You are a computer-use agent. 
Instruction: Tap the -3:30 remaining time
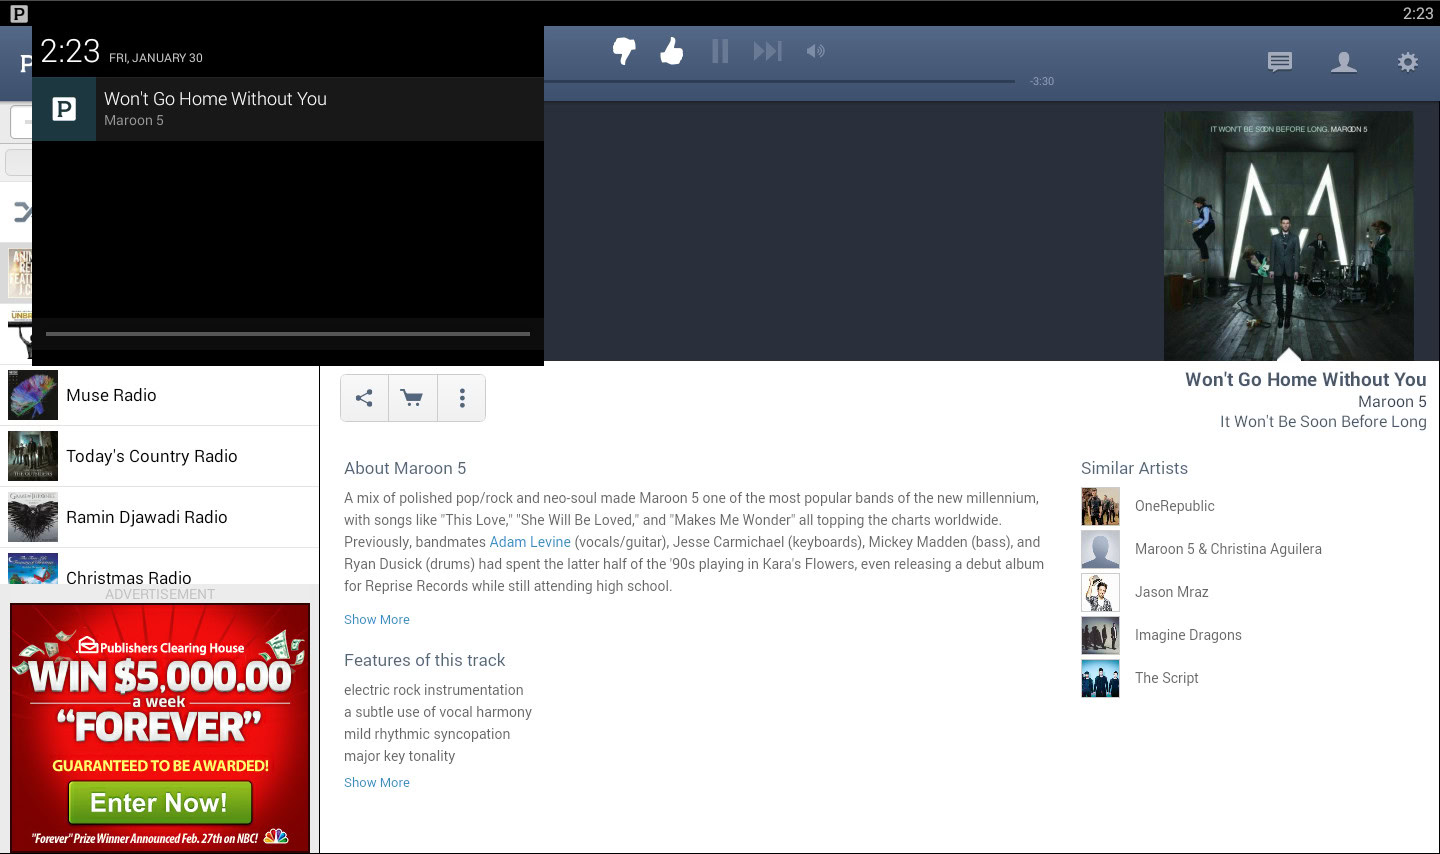[x=1042, y=81]
